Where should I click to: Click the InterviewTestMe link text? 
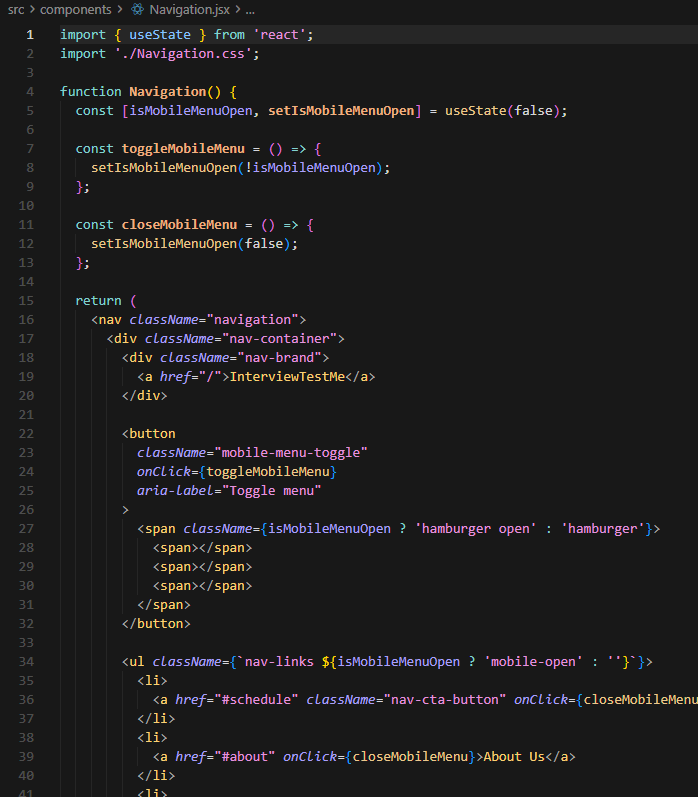(287, 377)
